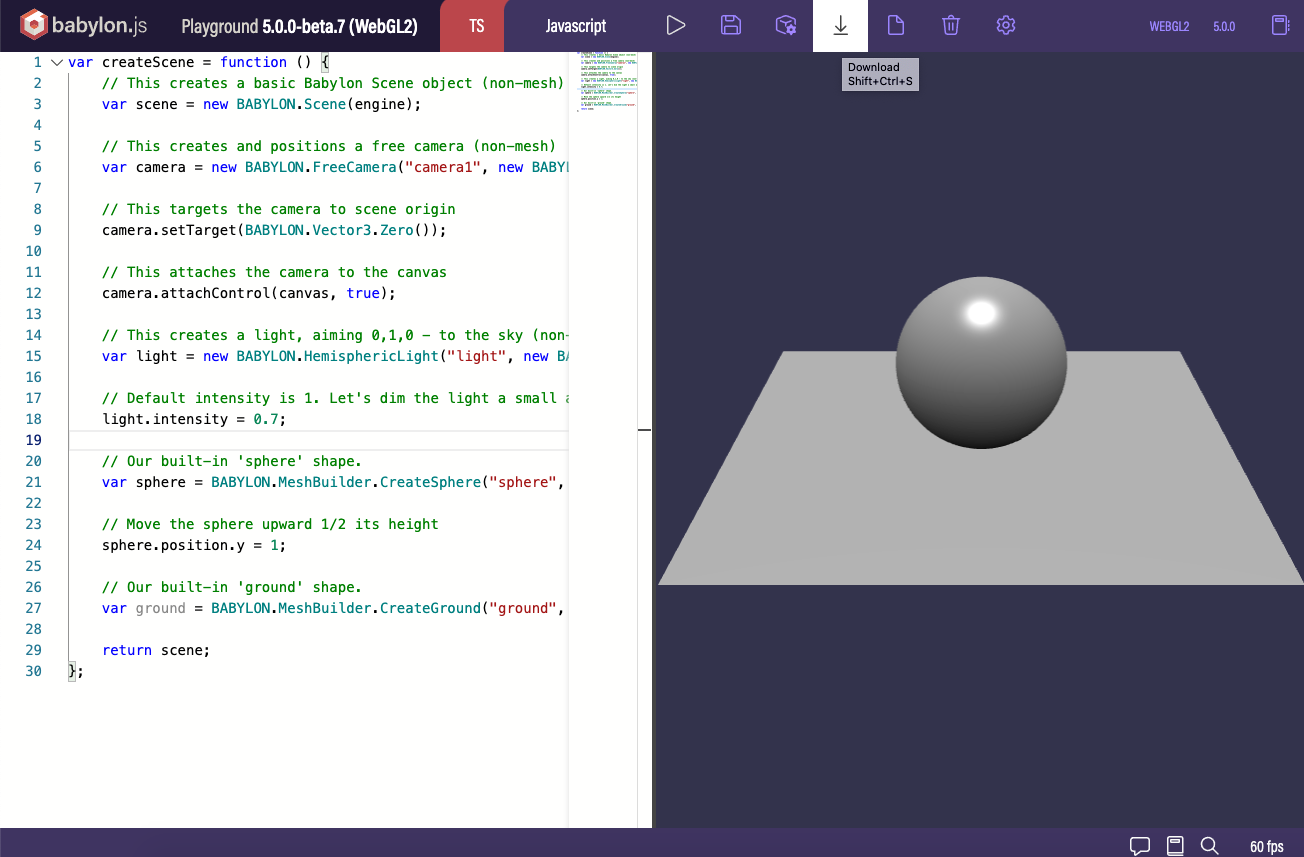Screen dimensions: 1304x857
Task: Create a new file with the page icon
Action: [x=896, y=26]
